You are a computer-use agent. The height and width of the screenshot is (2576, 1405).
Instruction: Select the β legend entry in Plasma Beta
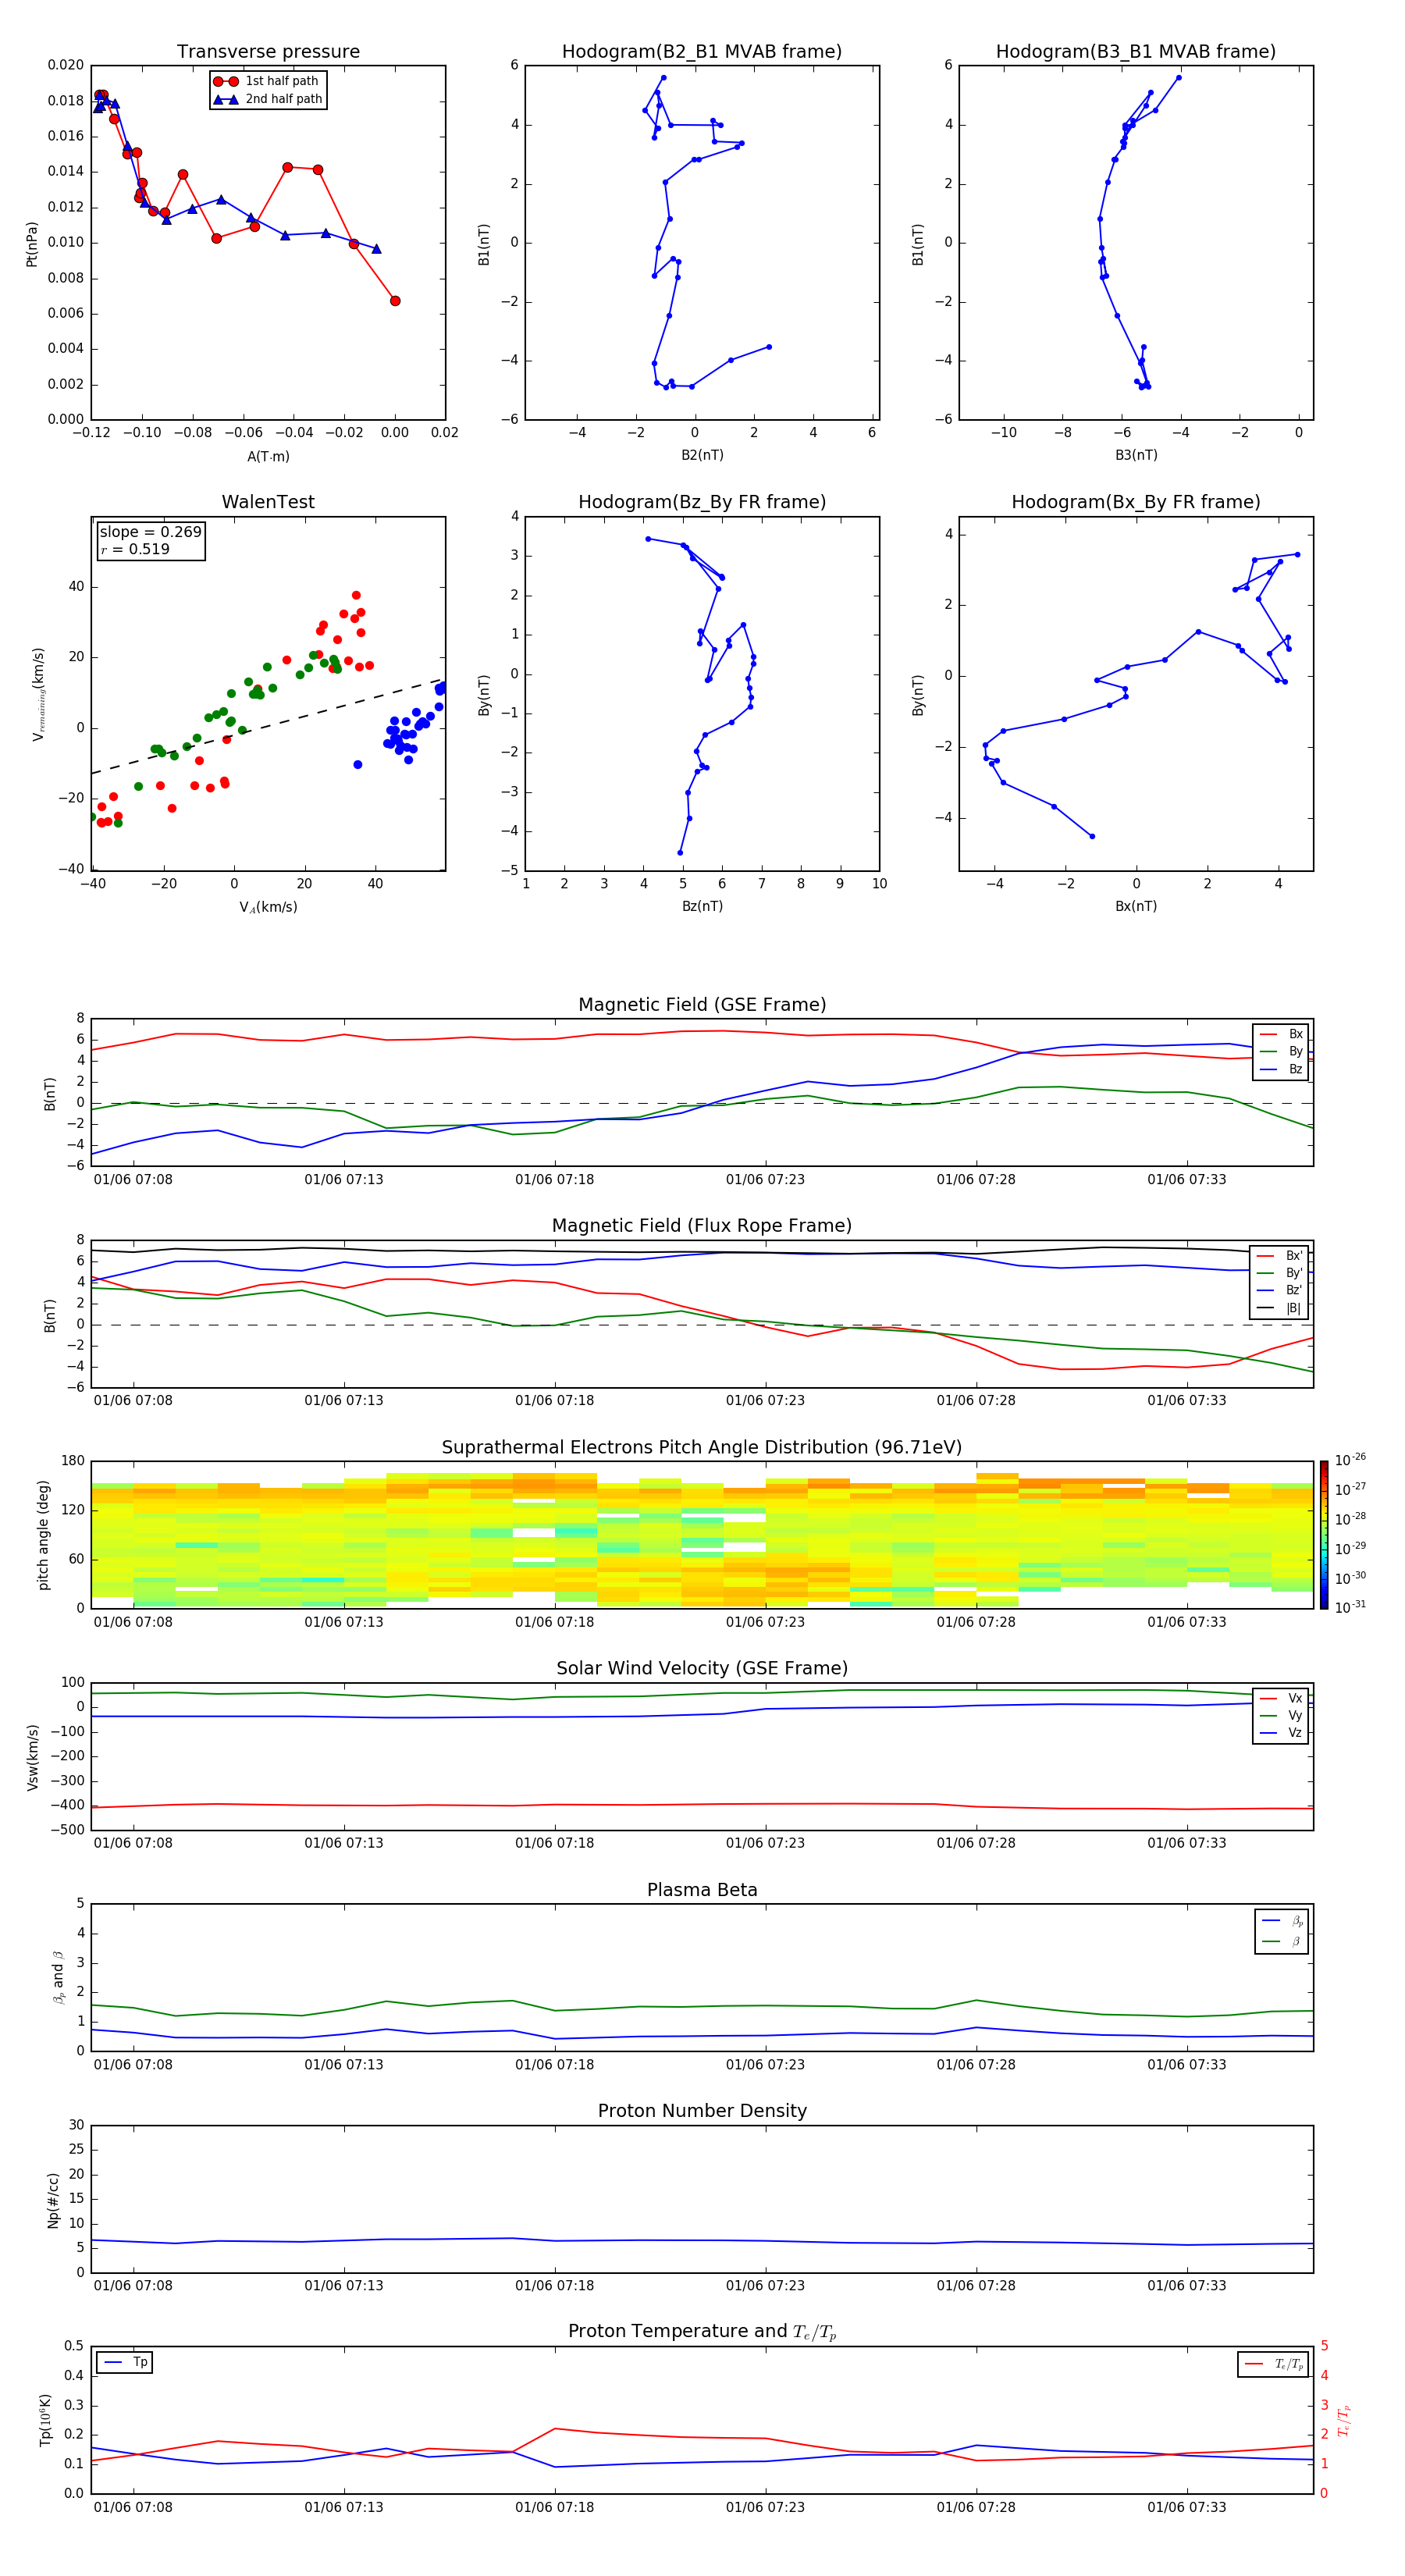click(1282, 1941)
